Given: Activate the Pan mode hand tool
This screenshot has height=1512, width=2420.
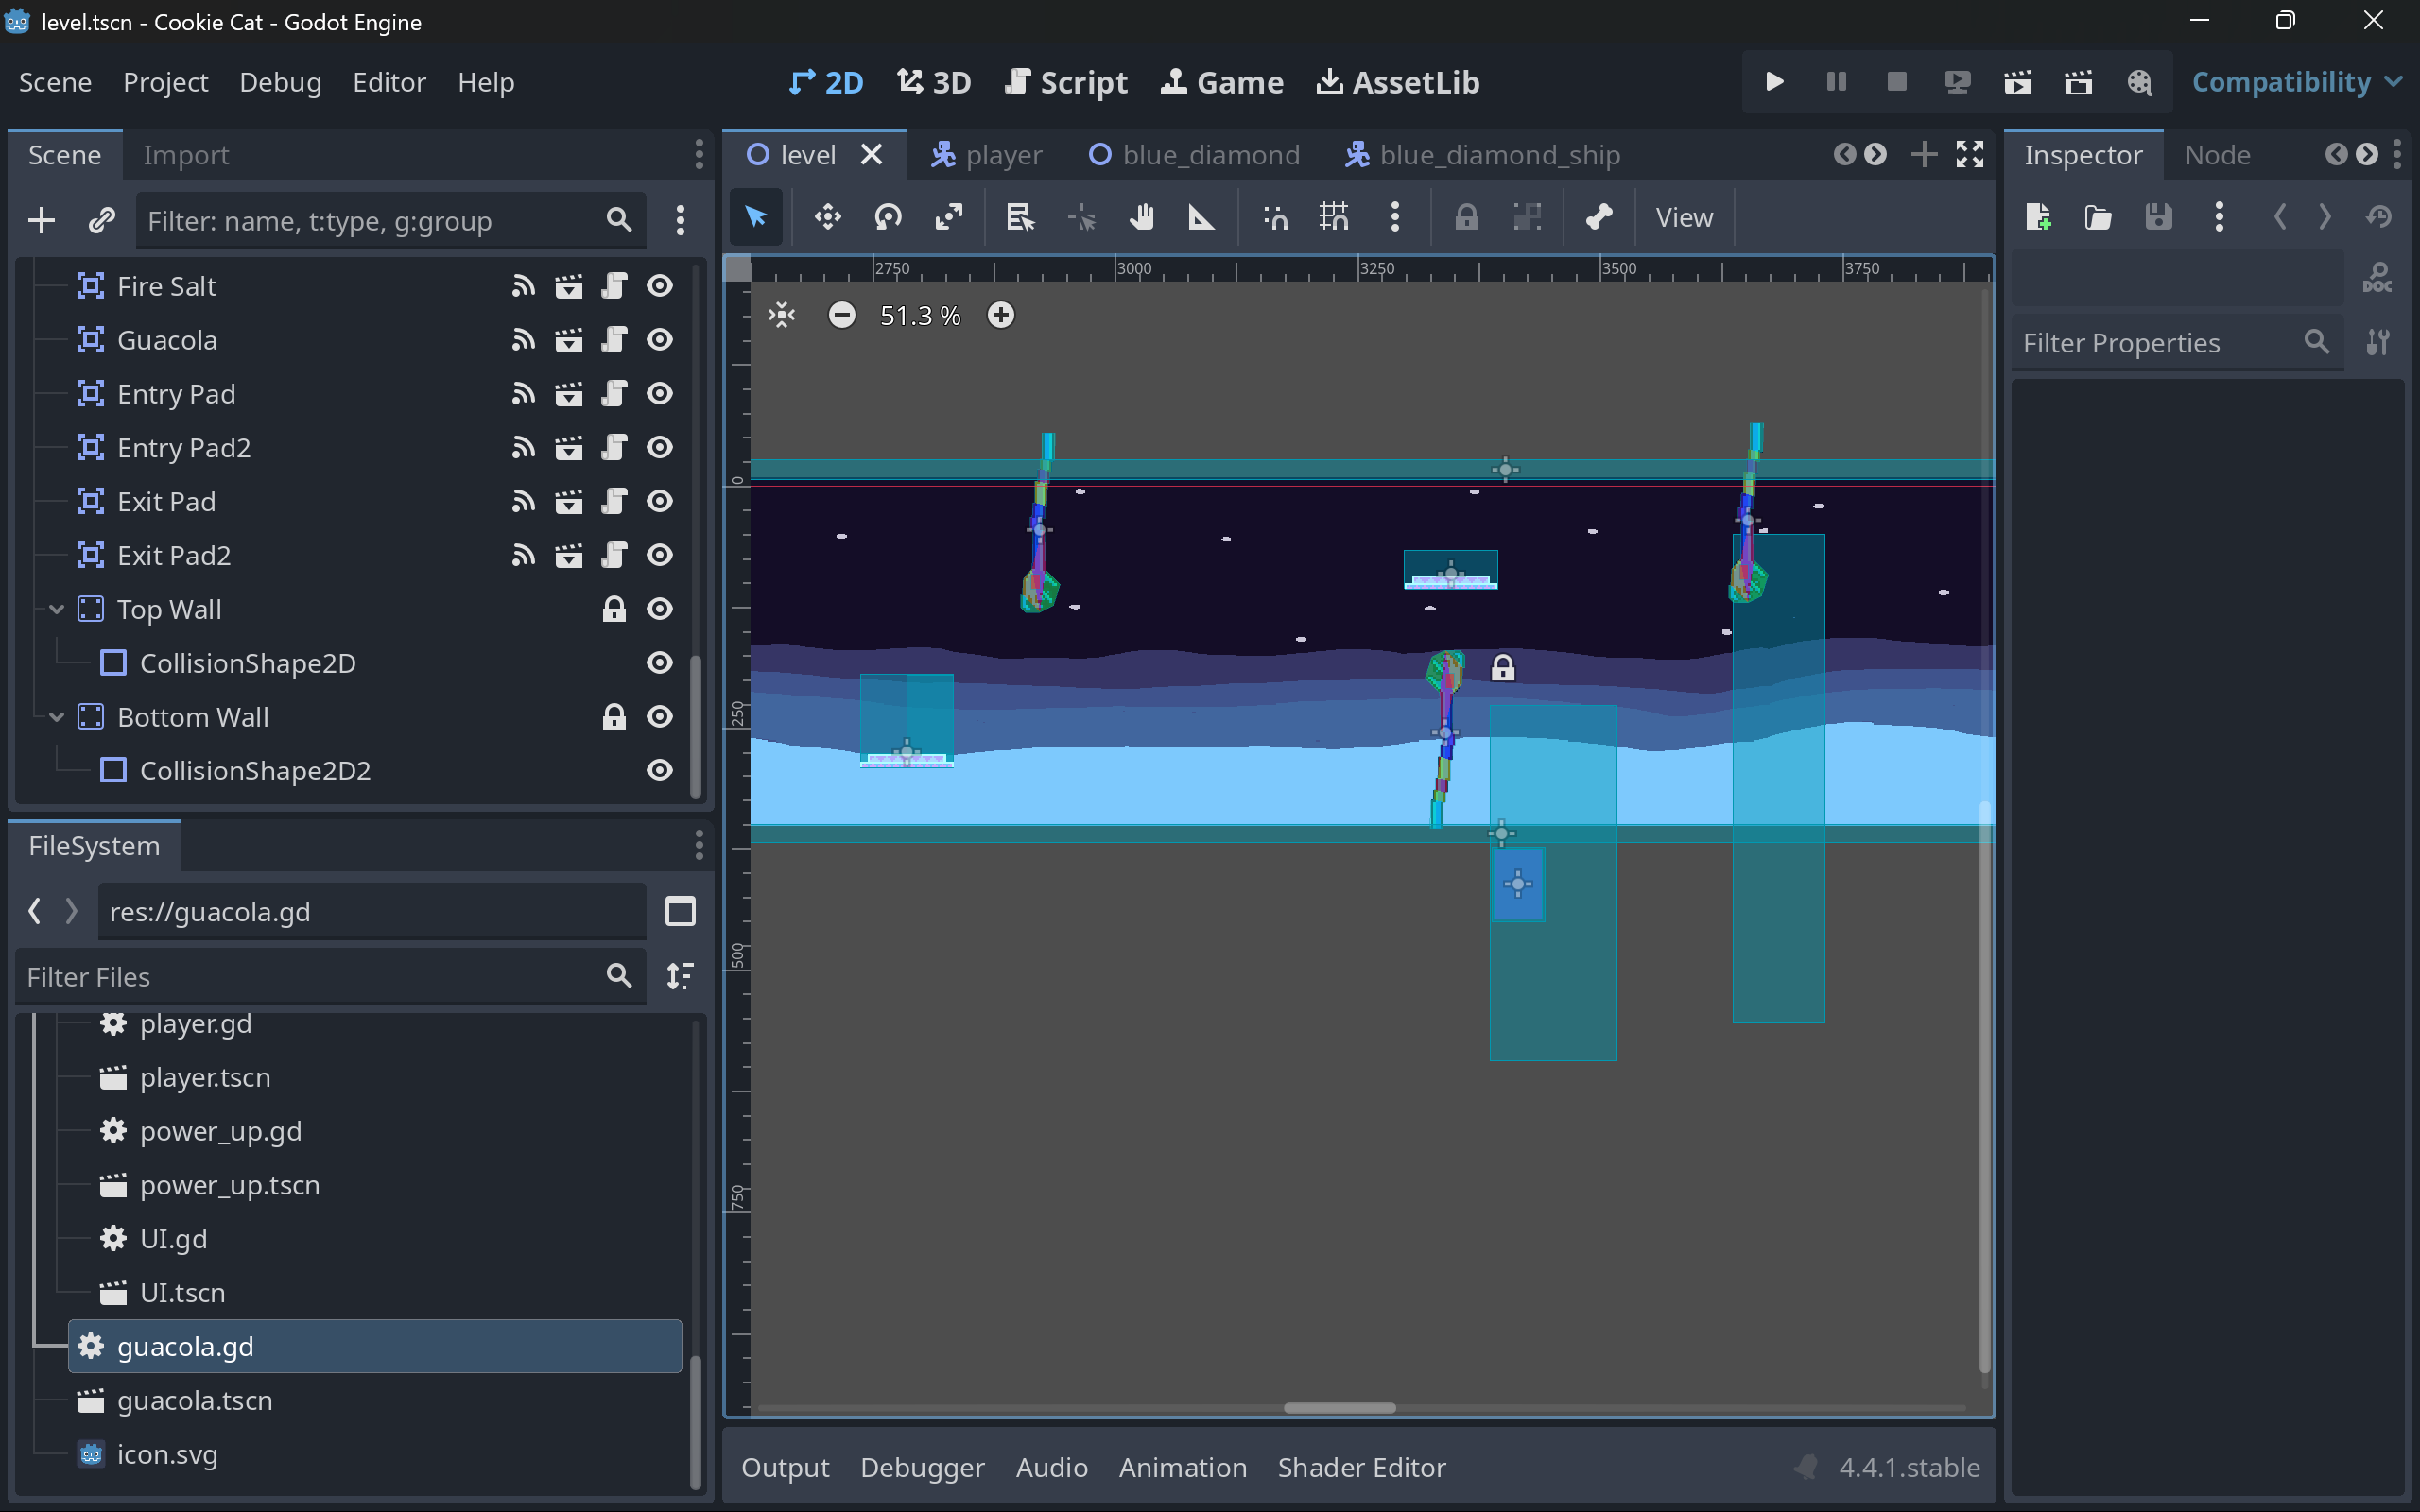Looking at the screenshot, I should pyautogui.click(x=1141, y=217).
